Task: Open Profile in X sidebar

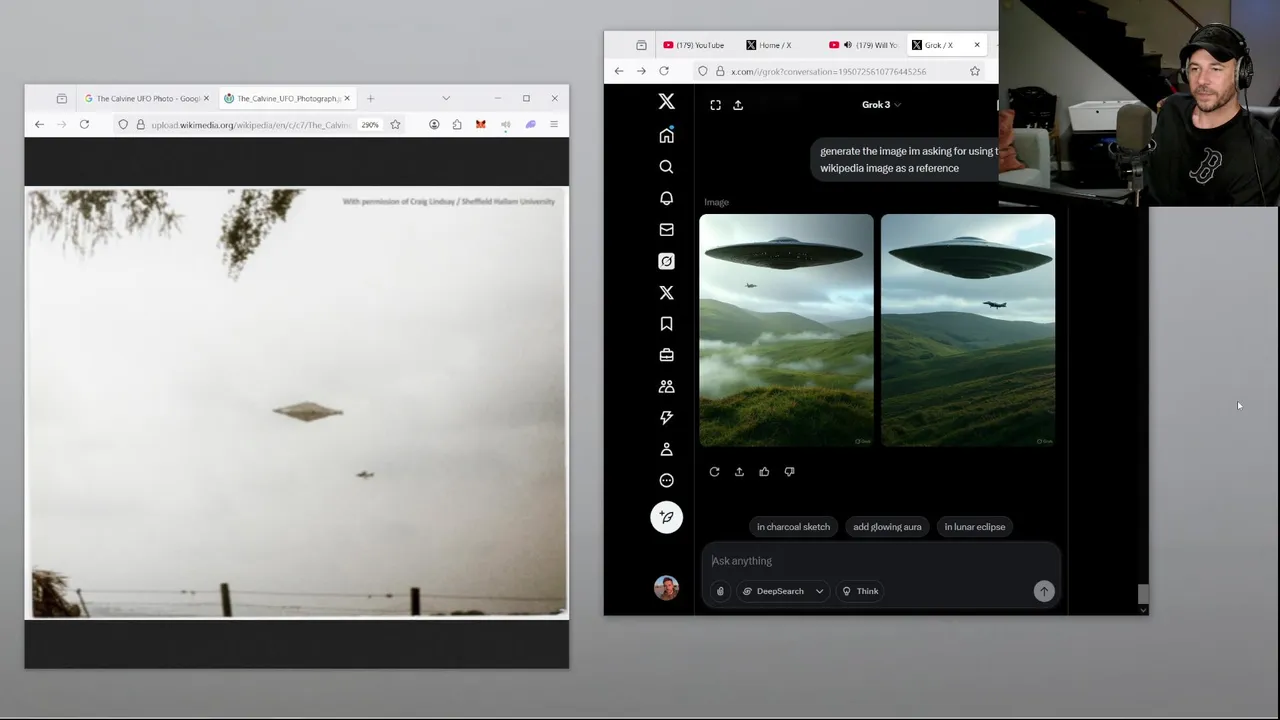Action: tap(666, 449)
